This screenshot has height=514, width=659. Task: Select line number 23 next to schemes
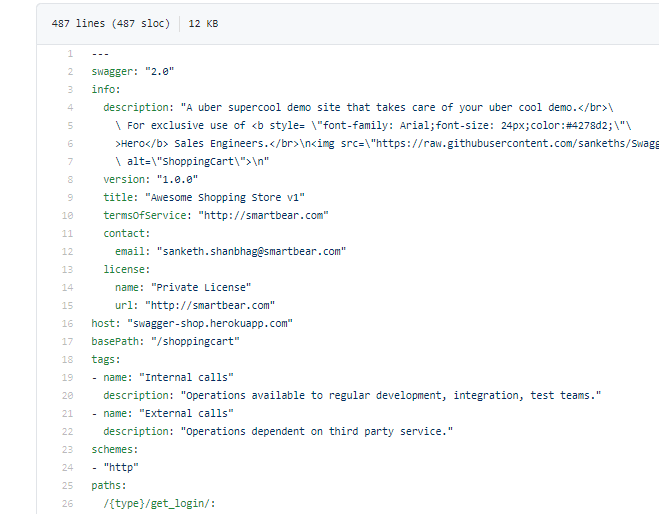(x=67, y=450)
